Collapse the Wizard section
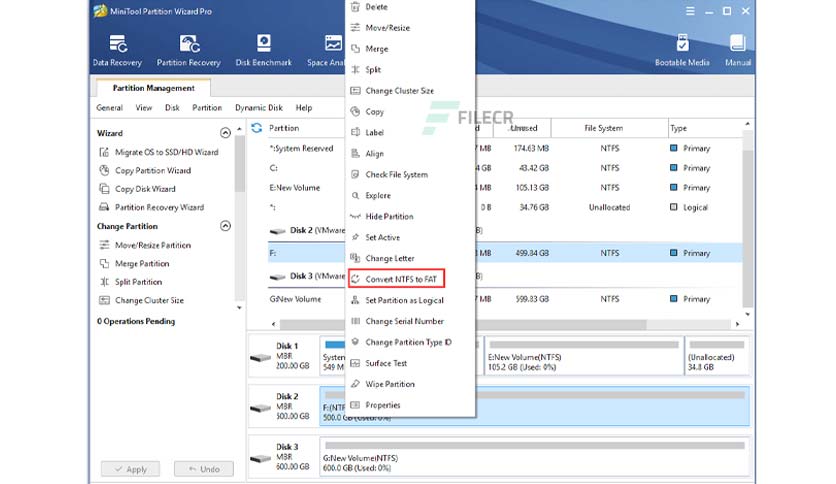 (226, 133)
